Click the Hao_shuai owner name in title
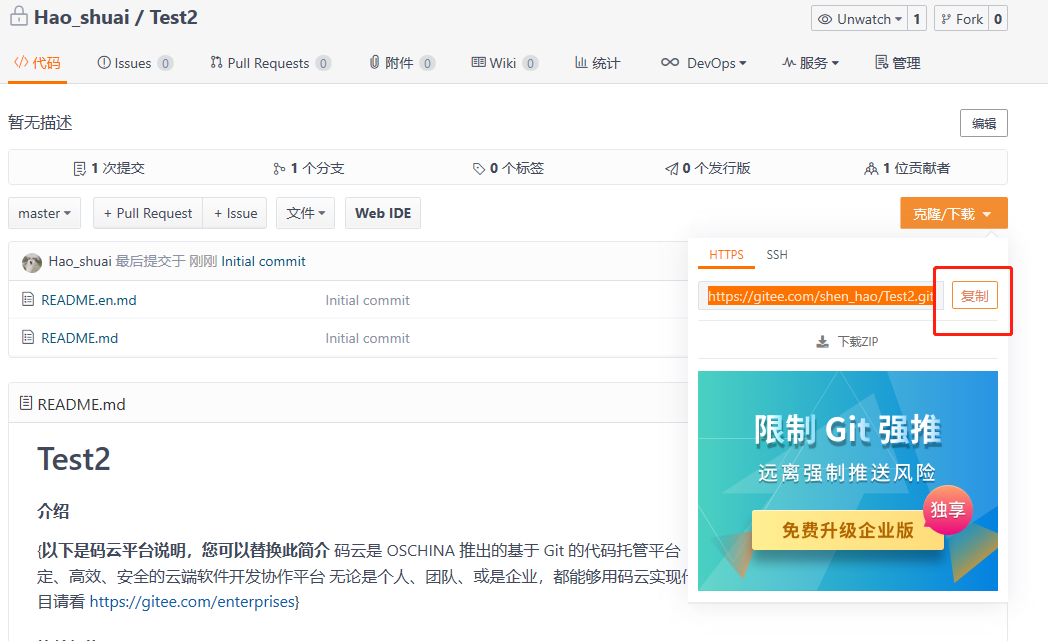 tap(82, 17)
